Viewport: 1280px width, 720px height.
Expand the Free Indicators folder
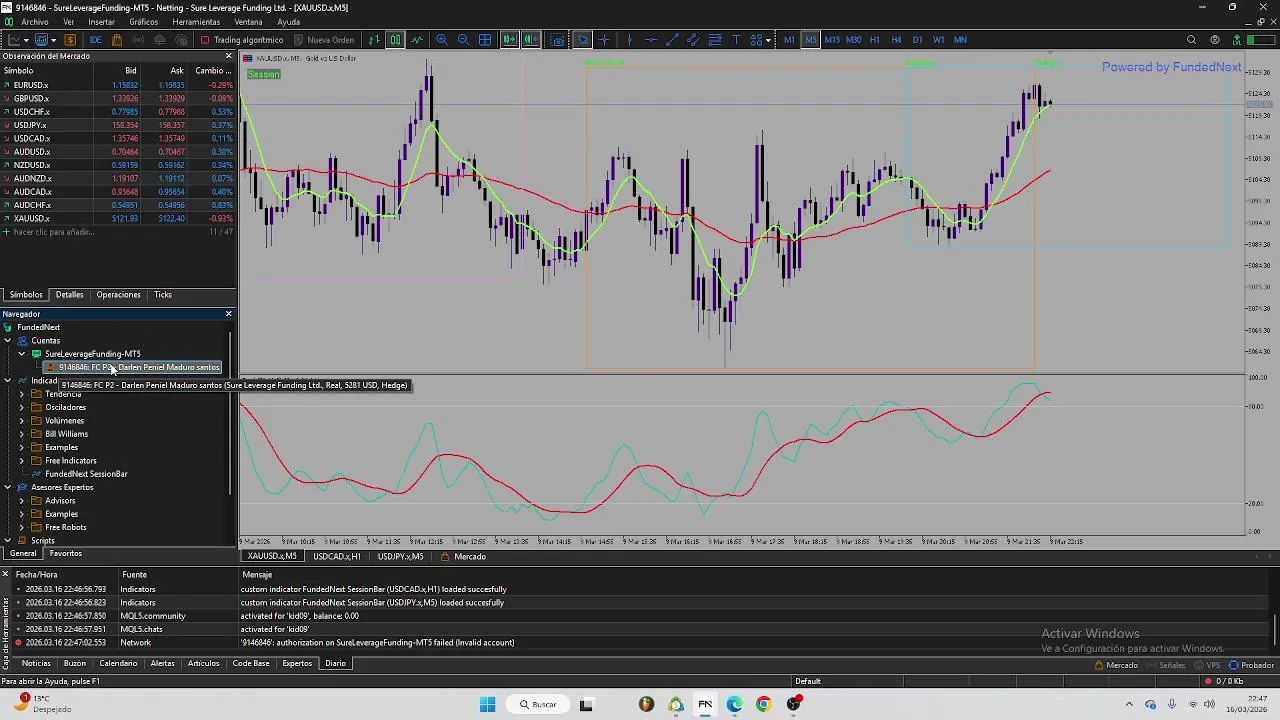coord(22,461)
